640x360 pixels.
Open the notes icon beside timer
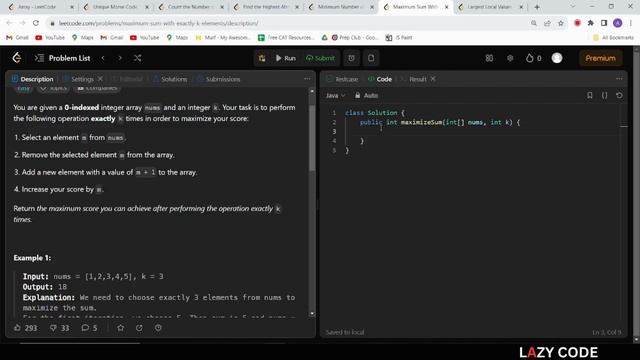coord(371,58)
